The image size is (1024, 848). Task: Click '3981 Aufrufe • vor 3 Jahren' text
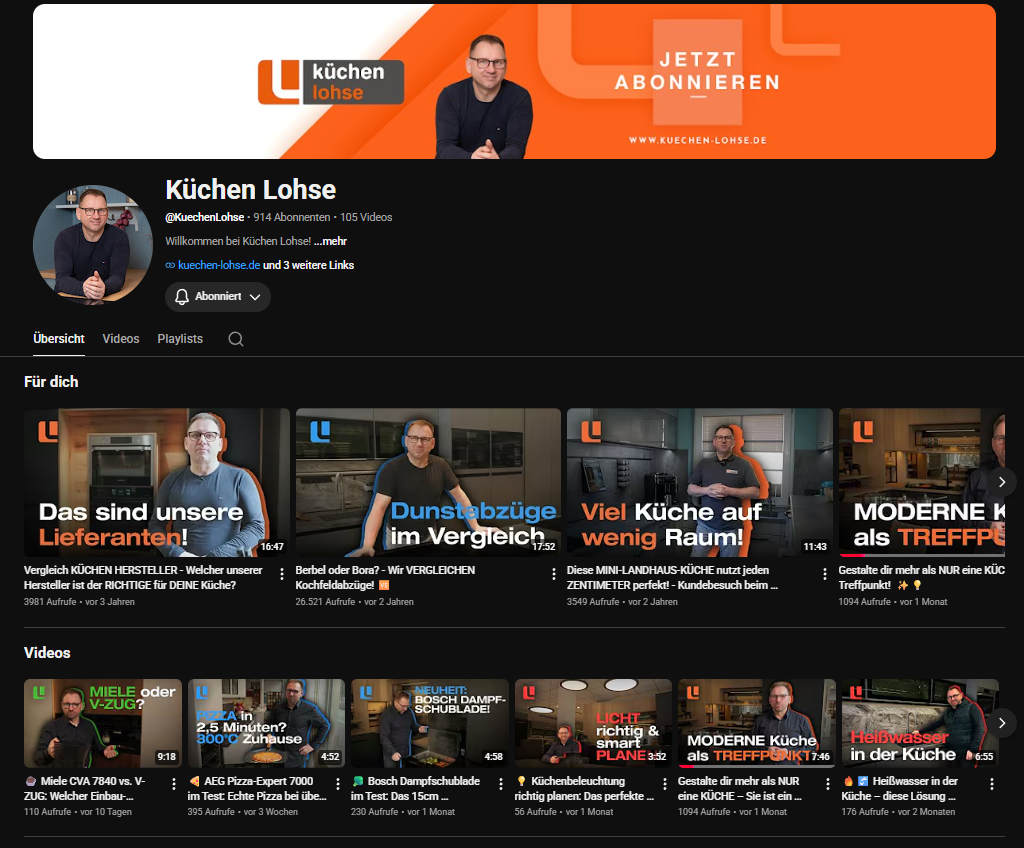coord(80,602)
